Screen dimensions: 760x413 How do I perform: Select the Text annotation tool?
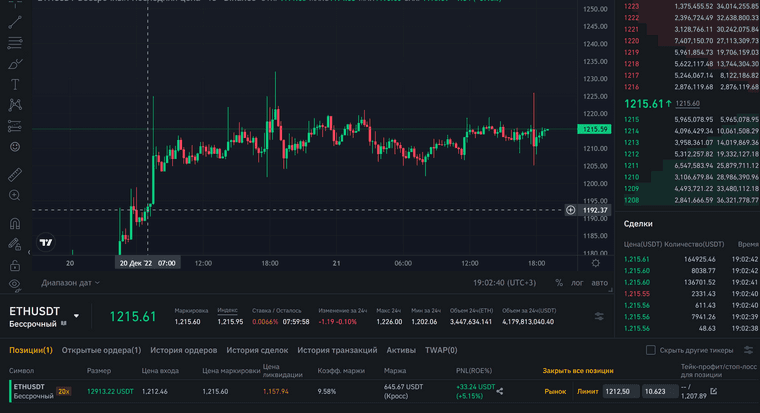click(x=15, y=84)
